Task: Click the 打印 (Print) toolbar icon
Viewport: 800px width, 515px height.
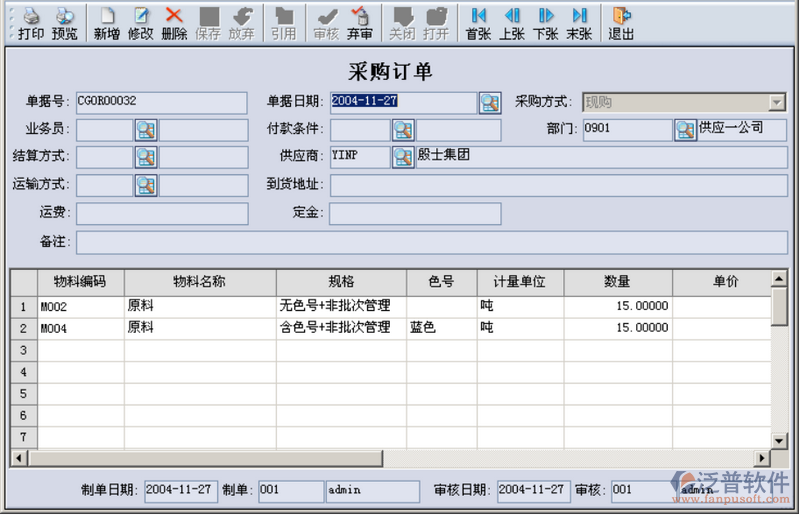Action: 31,22
